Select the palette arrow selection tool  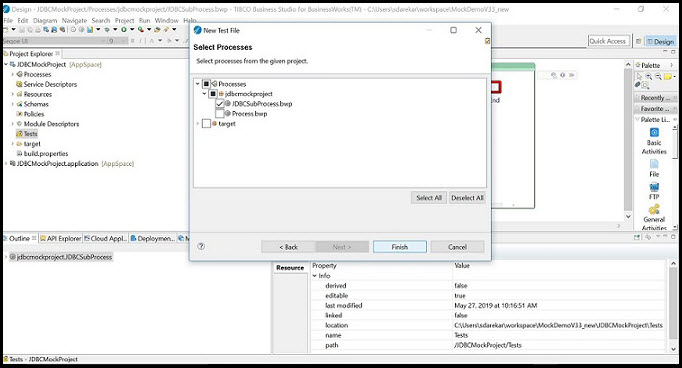[639, 76]
